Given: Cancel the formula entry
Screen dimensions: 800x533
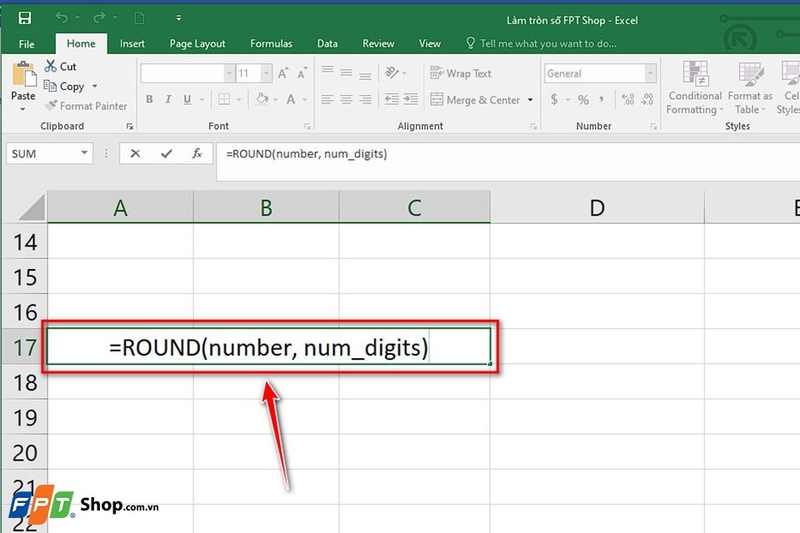Looking at the screenshot, I should [x=135, y=153].
